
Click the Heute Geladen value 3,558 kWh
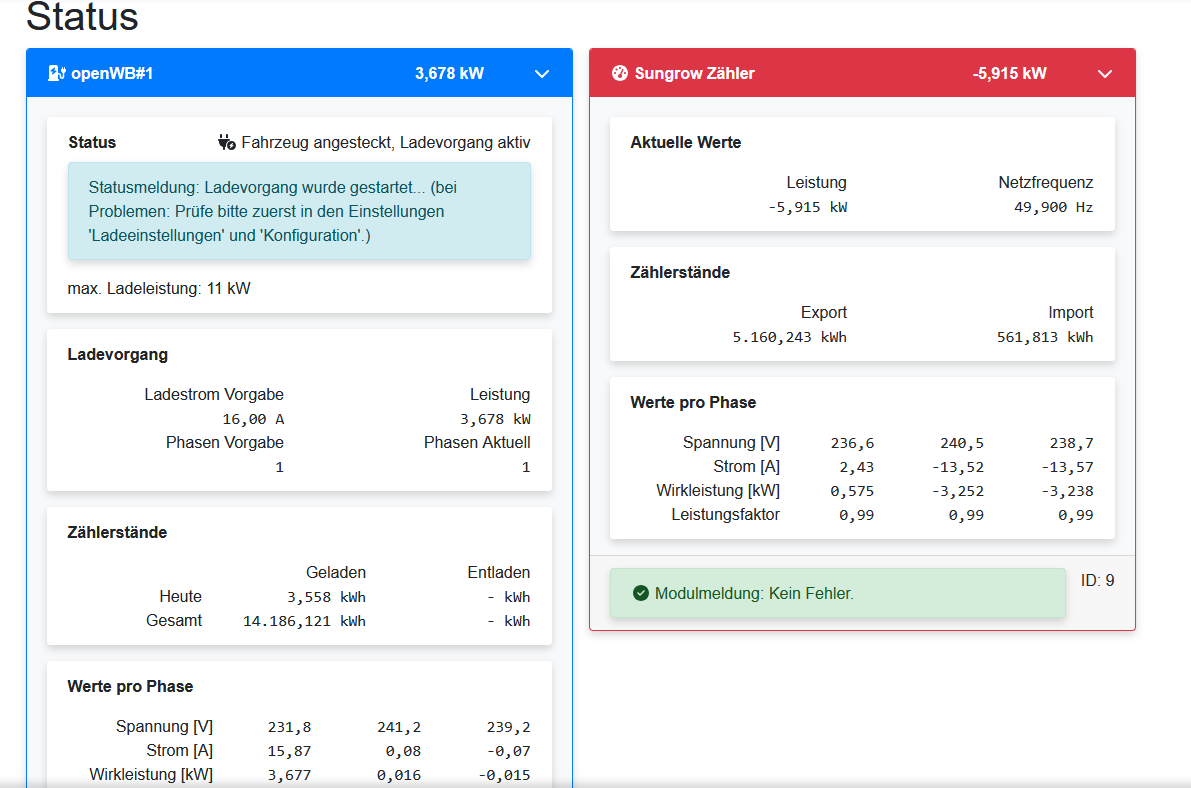pyautogui.click(x=327, y=597)
